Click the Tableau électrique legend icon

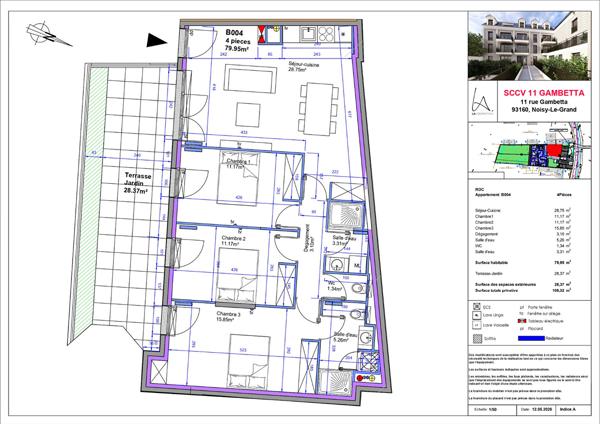coord(521,321)
